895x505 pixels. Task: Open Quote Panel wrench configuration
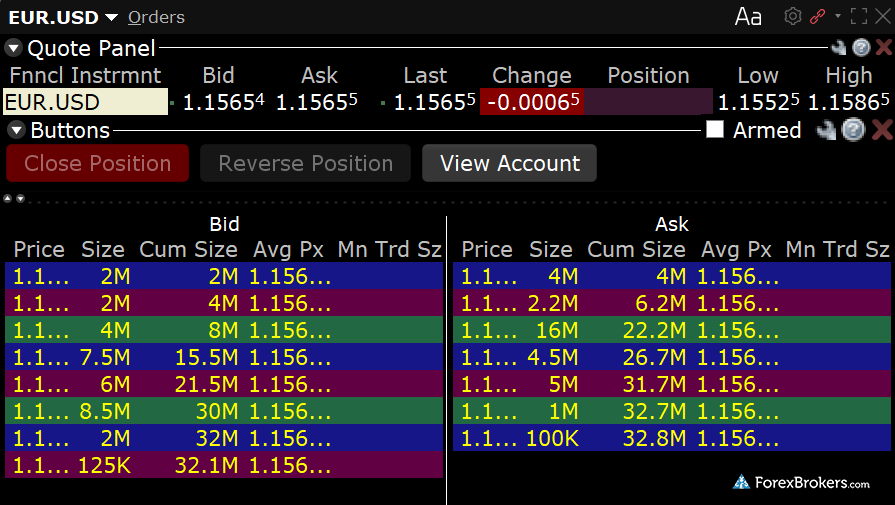coord(838,47)
